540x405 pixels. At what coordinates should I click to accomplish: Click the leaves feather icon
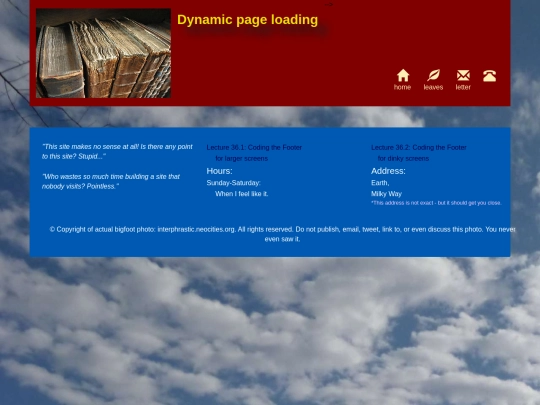click(x=433, y=75)
